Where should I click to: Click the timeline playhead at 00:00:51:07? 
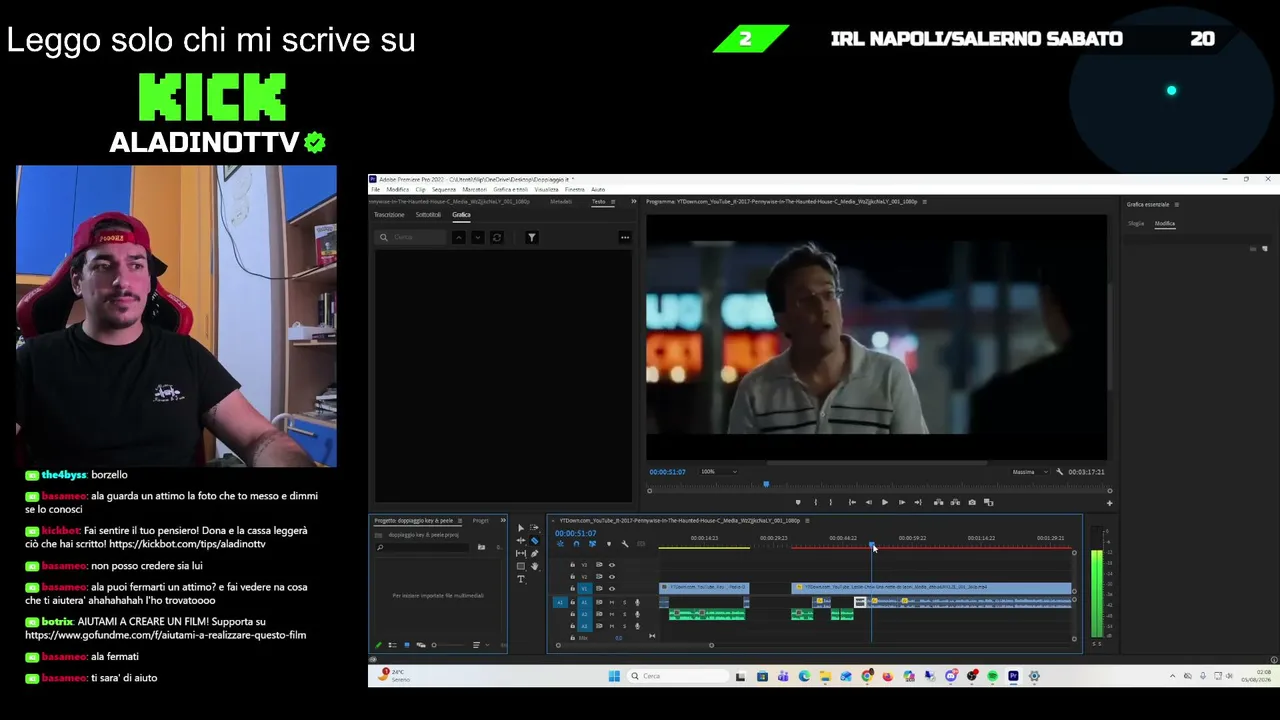tap(872, 546)
